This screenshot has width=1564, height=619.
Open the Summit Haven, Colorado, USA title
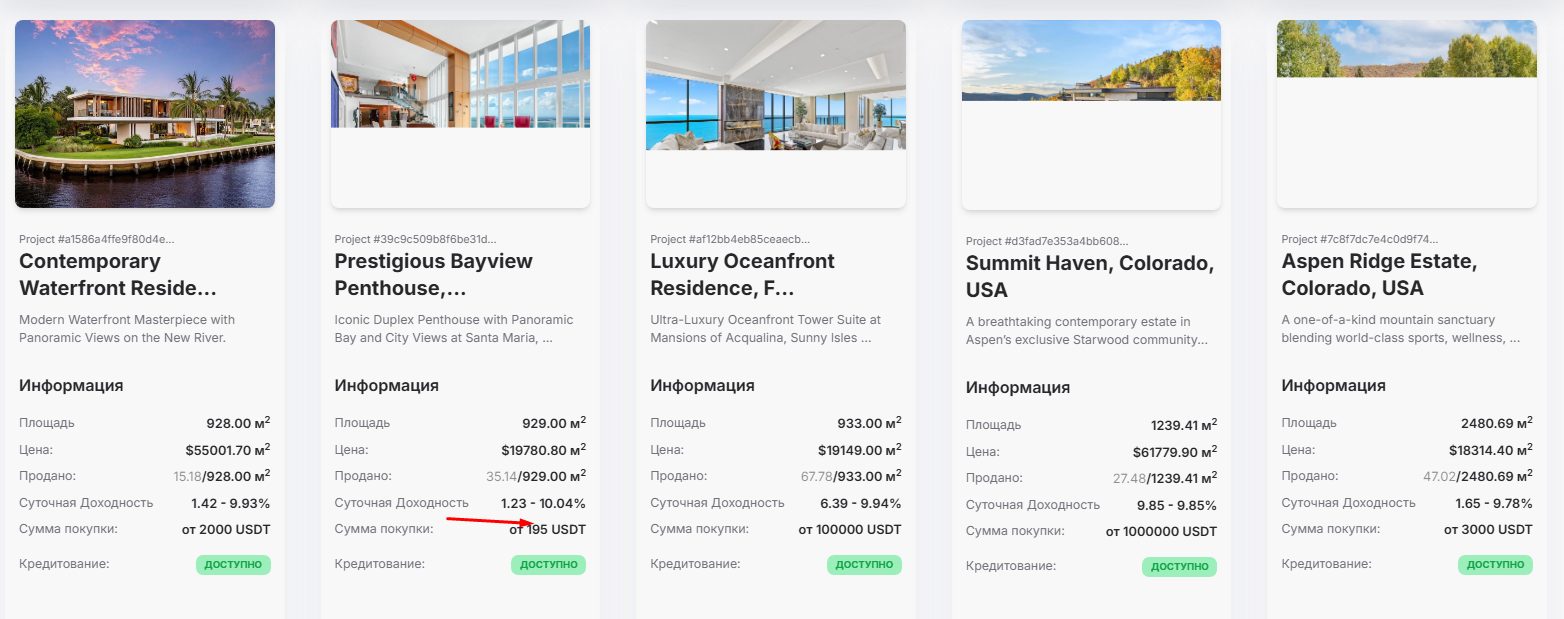click(1089, 277)
